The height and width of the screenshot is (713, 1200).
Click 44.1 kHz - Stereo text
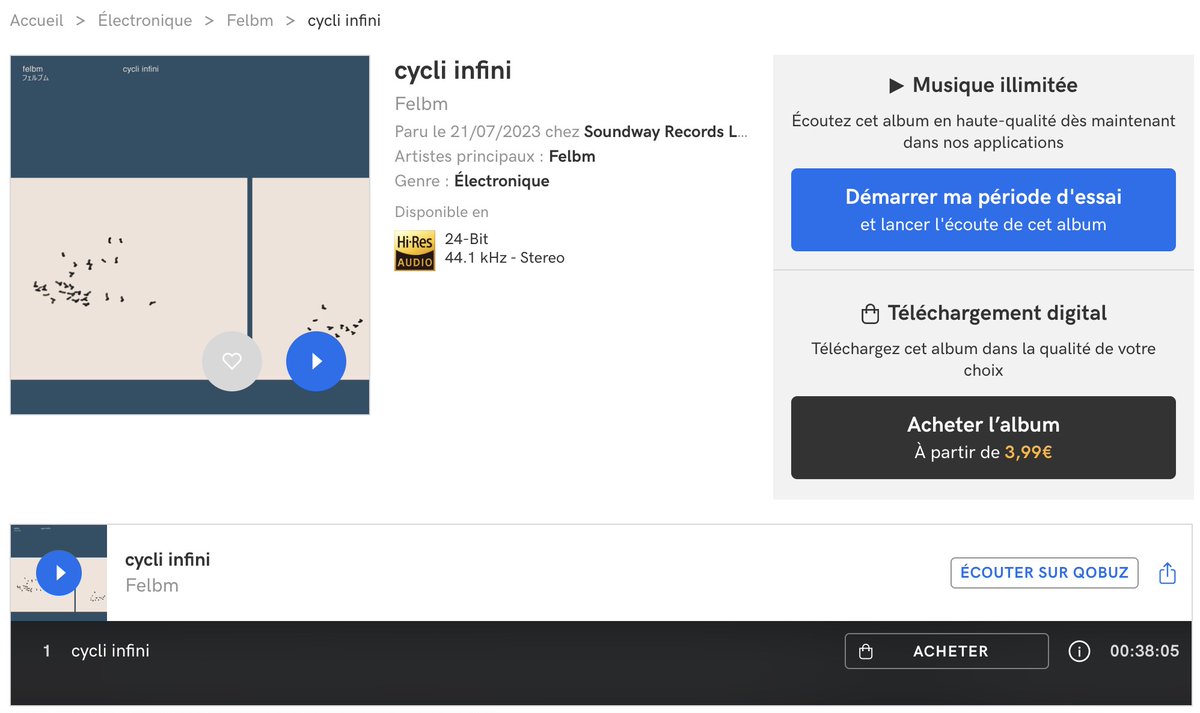click(x=505, y=258)
